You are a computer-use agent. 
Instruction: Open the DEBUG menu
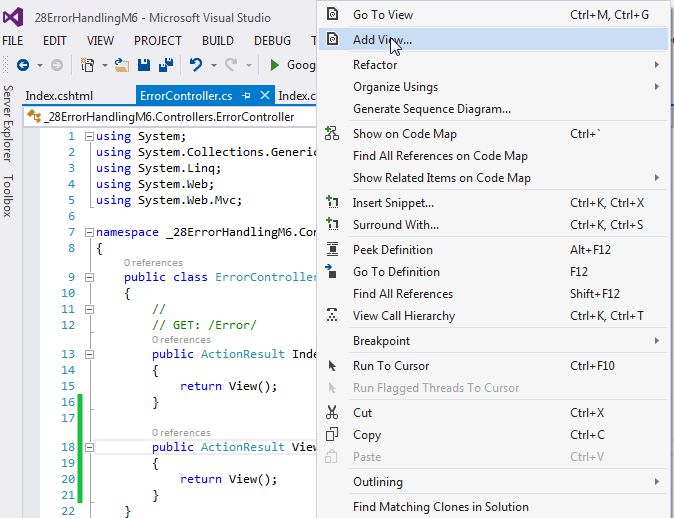click(272, 40)
